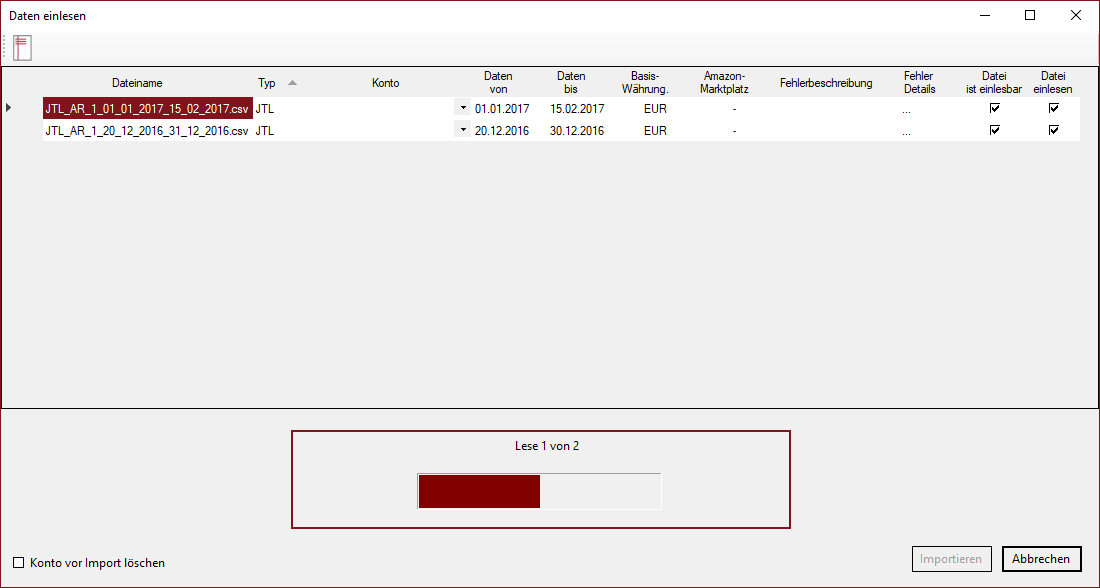
Task: Enable 'Konto vor Import löschen' checkbox
Action: (19, 563)
